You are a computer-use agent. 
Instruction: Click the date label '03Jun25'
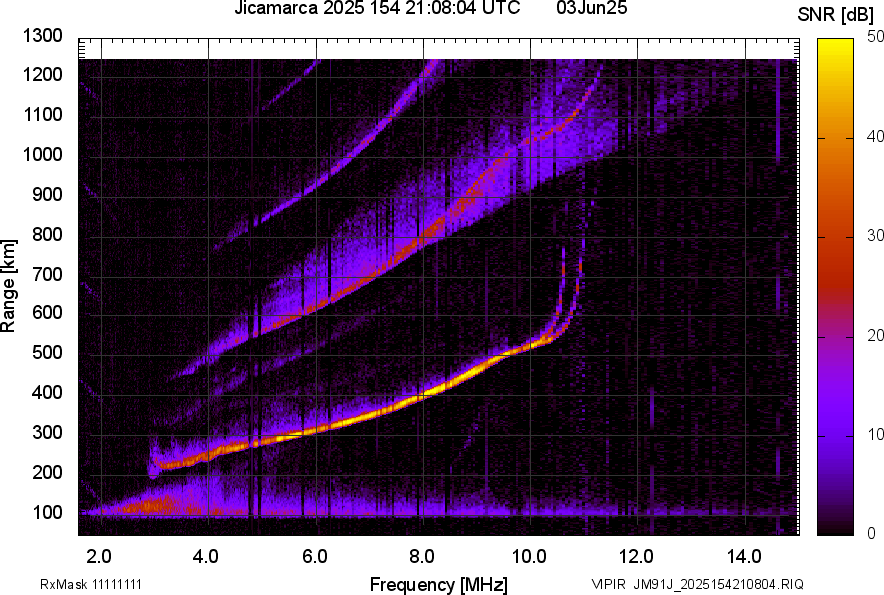click(x=591, y=8)
